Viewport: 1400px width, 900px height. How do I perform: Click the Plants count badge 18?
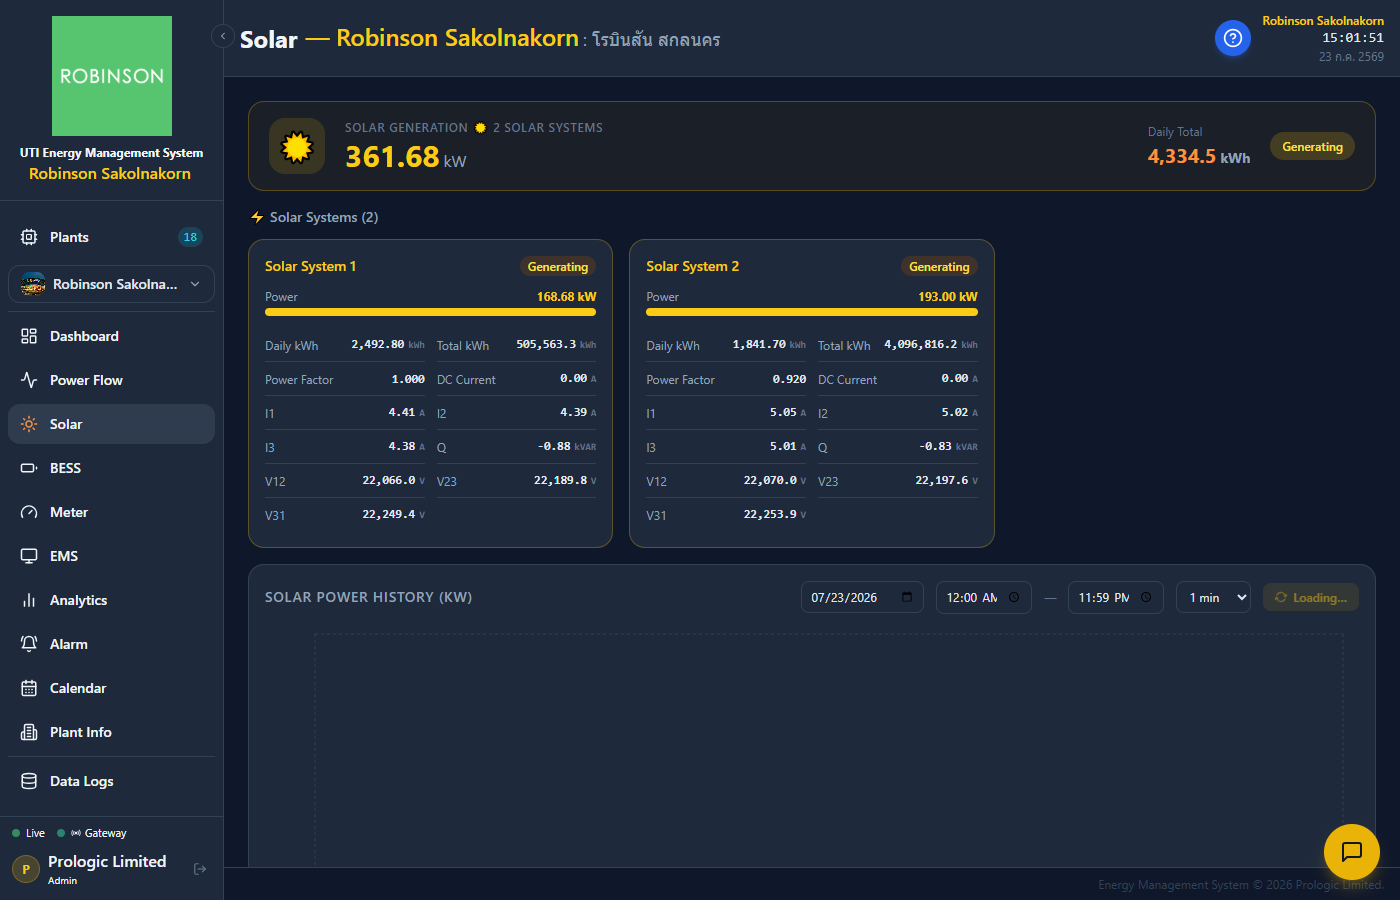[x=190, y=237]
